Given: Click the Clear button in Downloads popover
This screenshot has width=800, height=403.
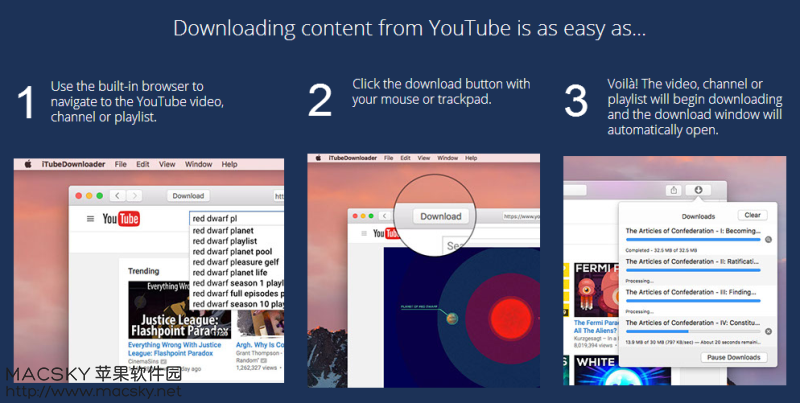Looking at the screenshot, I should [x=753, y=215].
